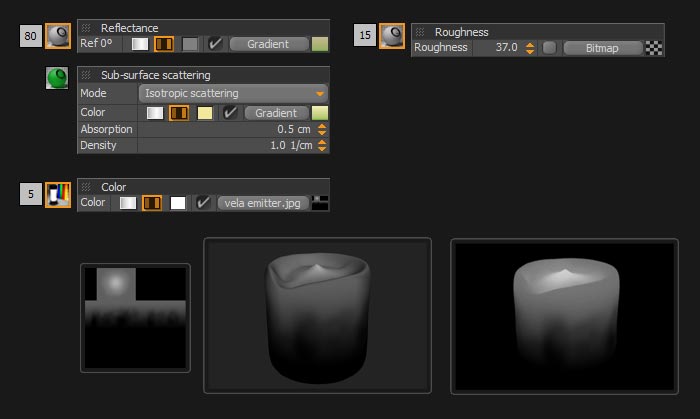Enable the Roughness texture checkbox
Image resolution: width=700 pixels, height=419 pixels.
(549, 48)
